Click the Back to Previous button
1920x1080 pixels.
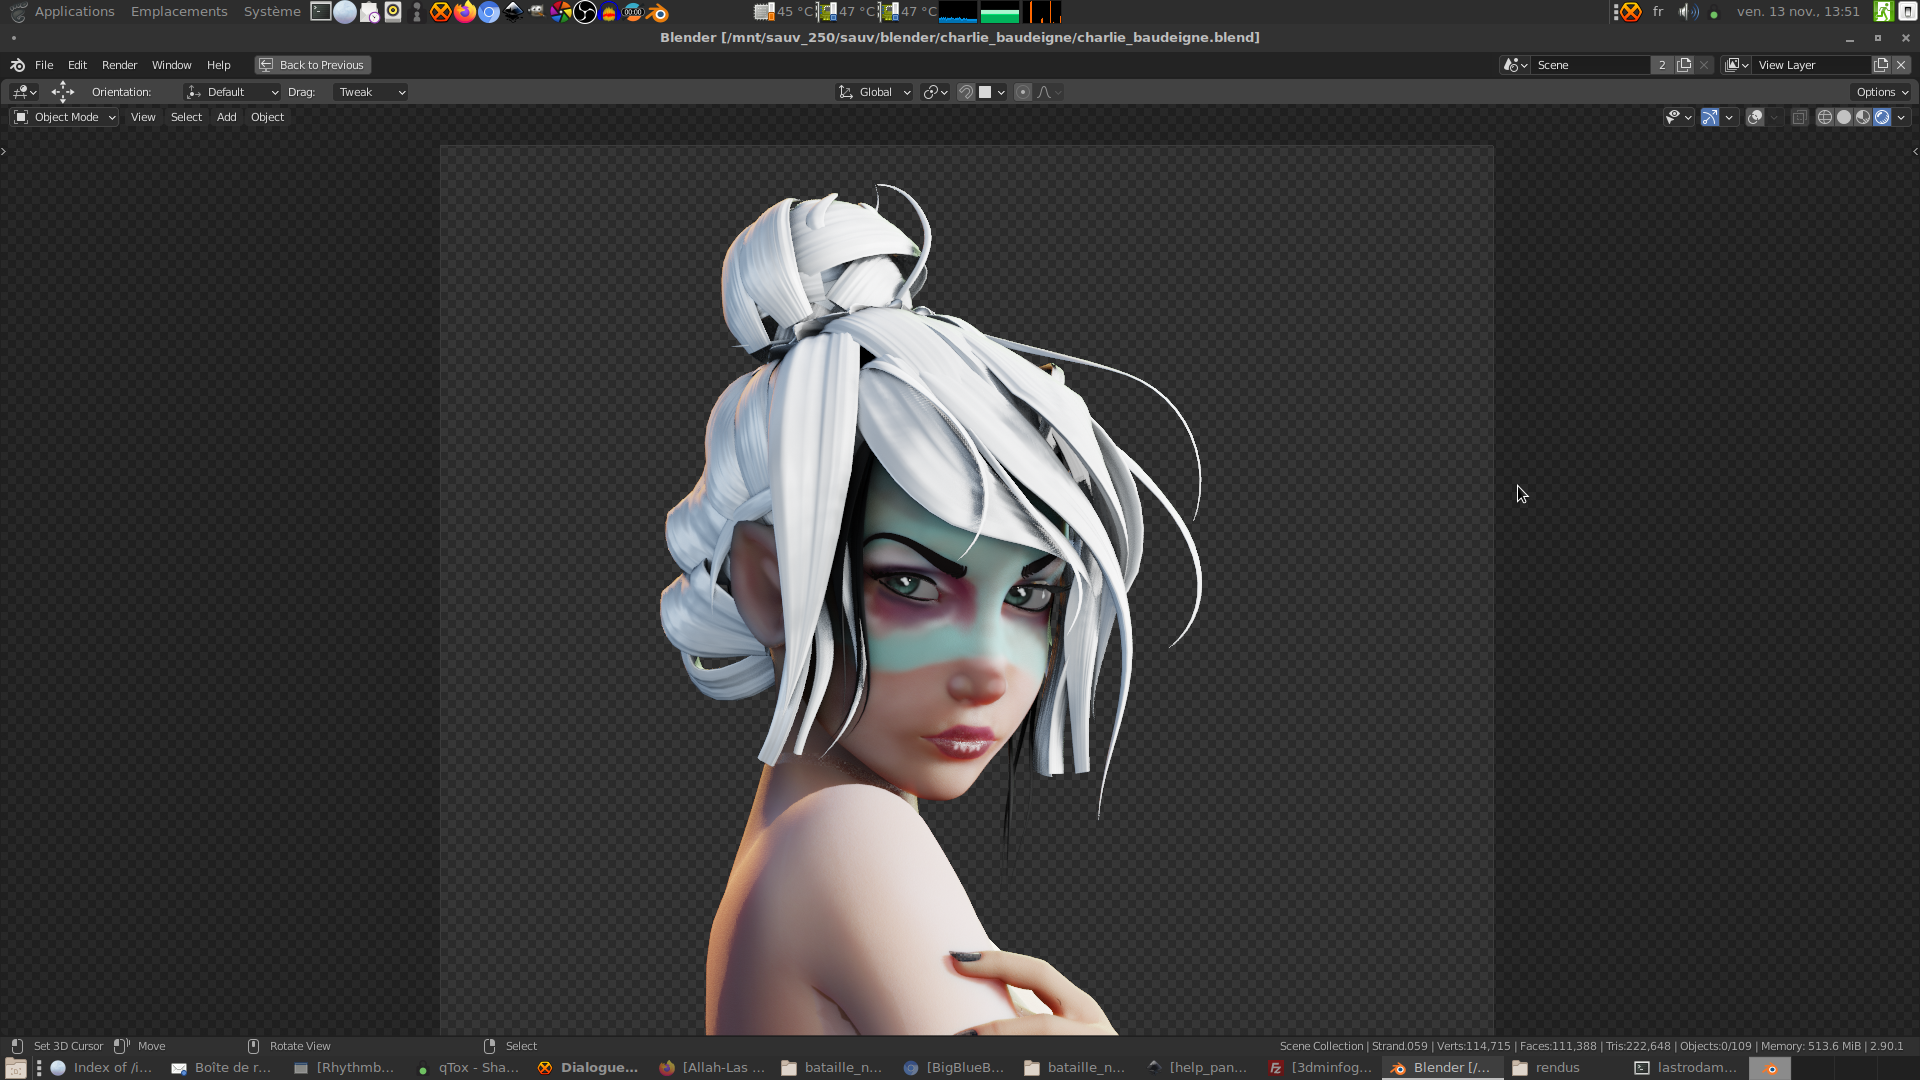(312, 65)
